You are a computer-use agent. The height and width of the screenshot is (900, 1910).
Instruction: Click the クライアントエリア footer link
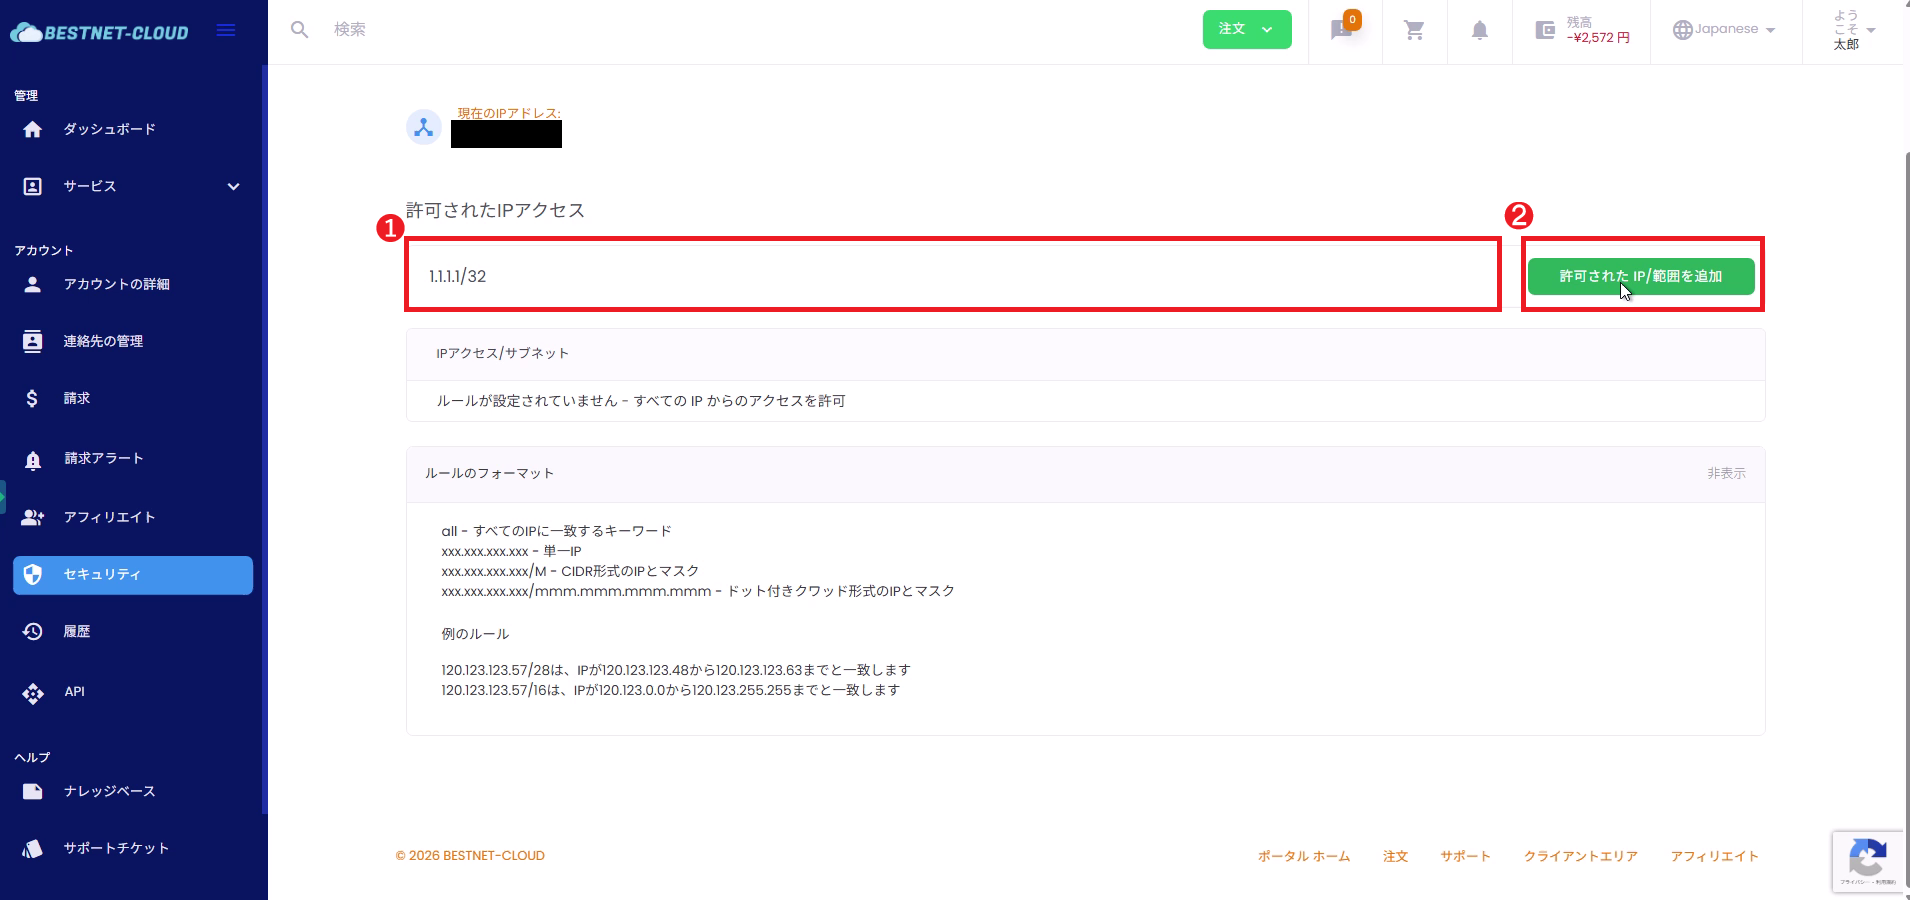[1580, 856]
